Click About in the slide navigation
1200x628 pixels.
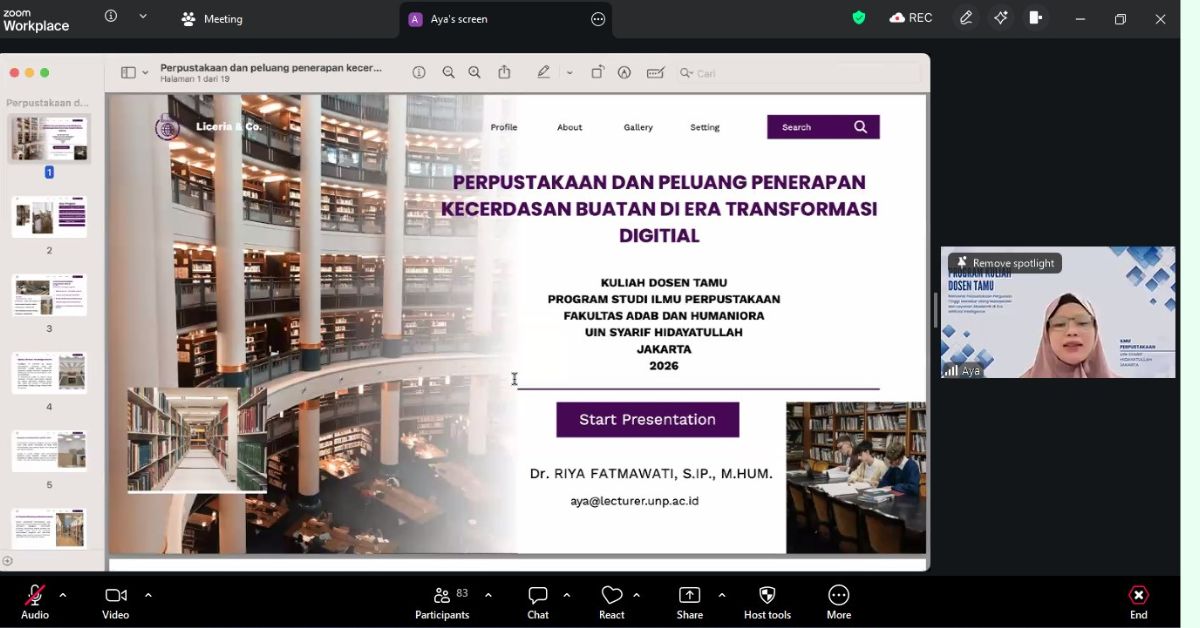(x=570, y=127)
